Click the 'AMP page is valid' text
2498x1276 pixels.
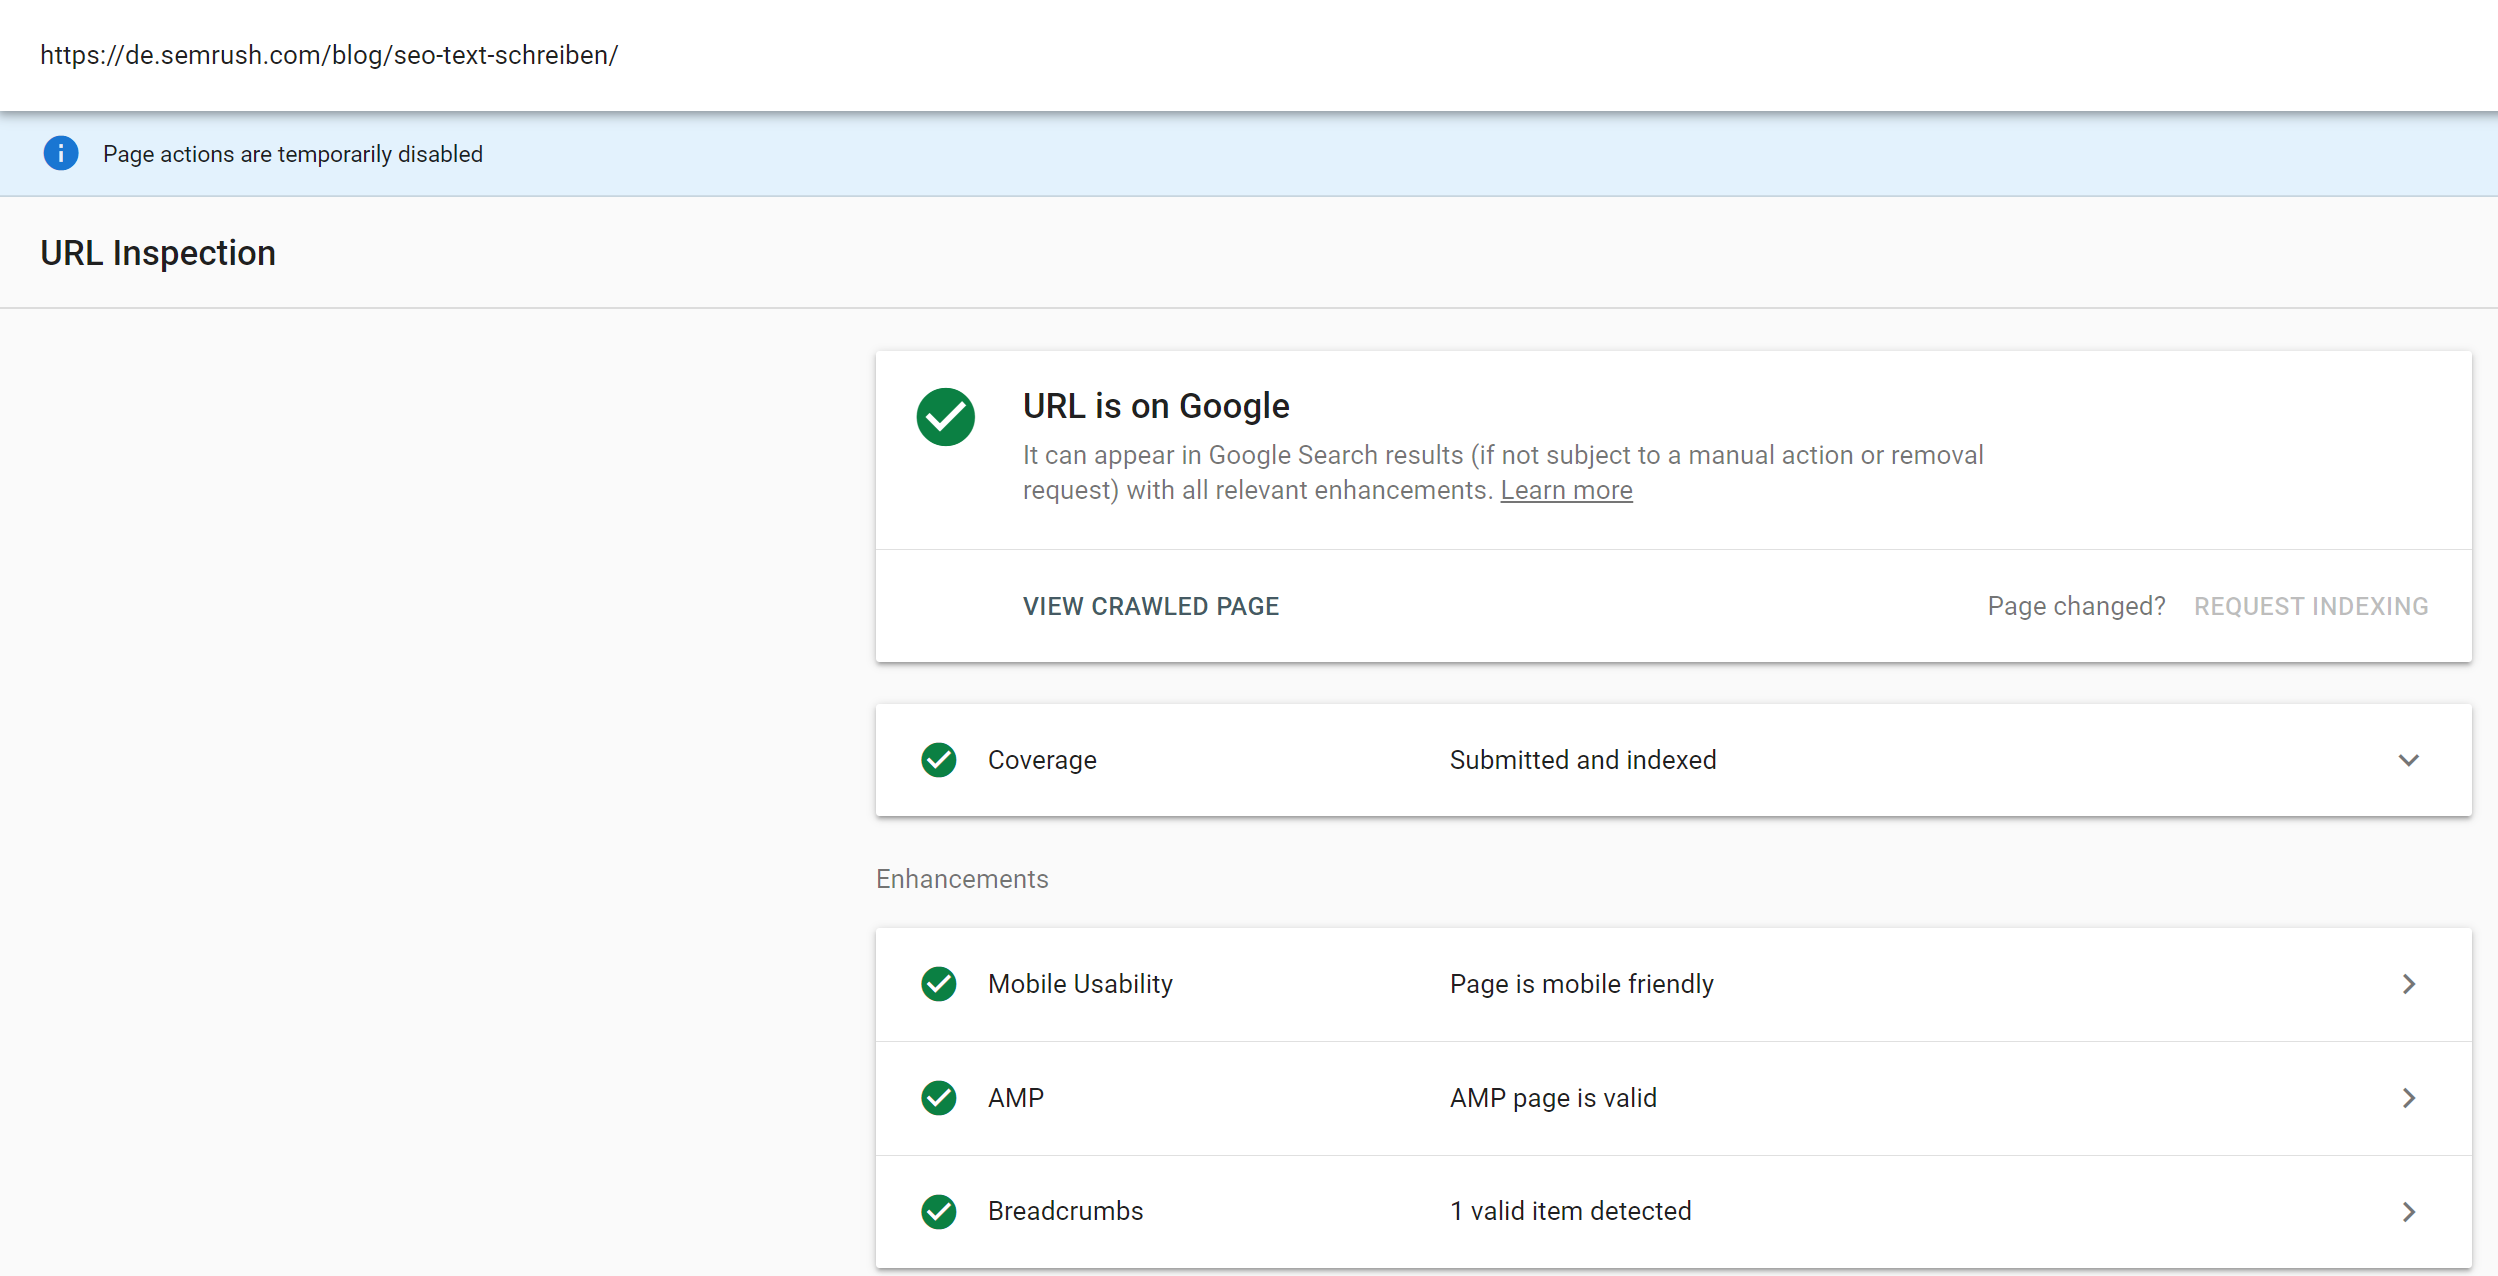[1553, 1098]
